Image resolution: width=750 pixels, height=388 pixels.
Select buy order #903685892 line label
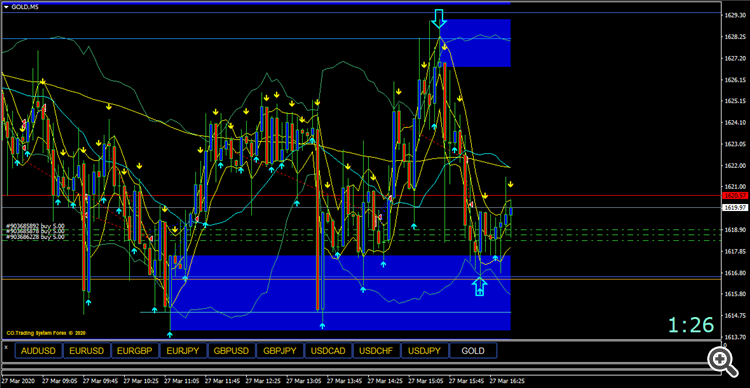point(35,226)
